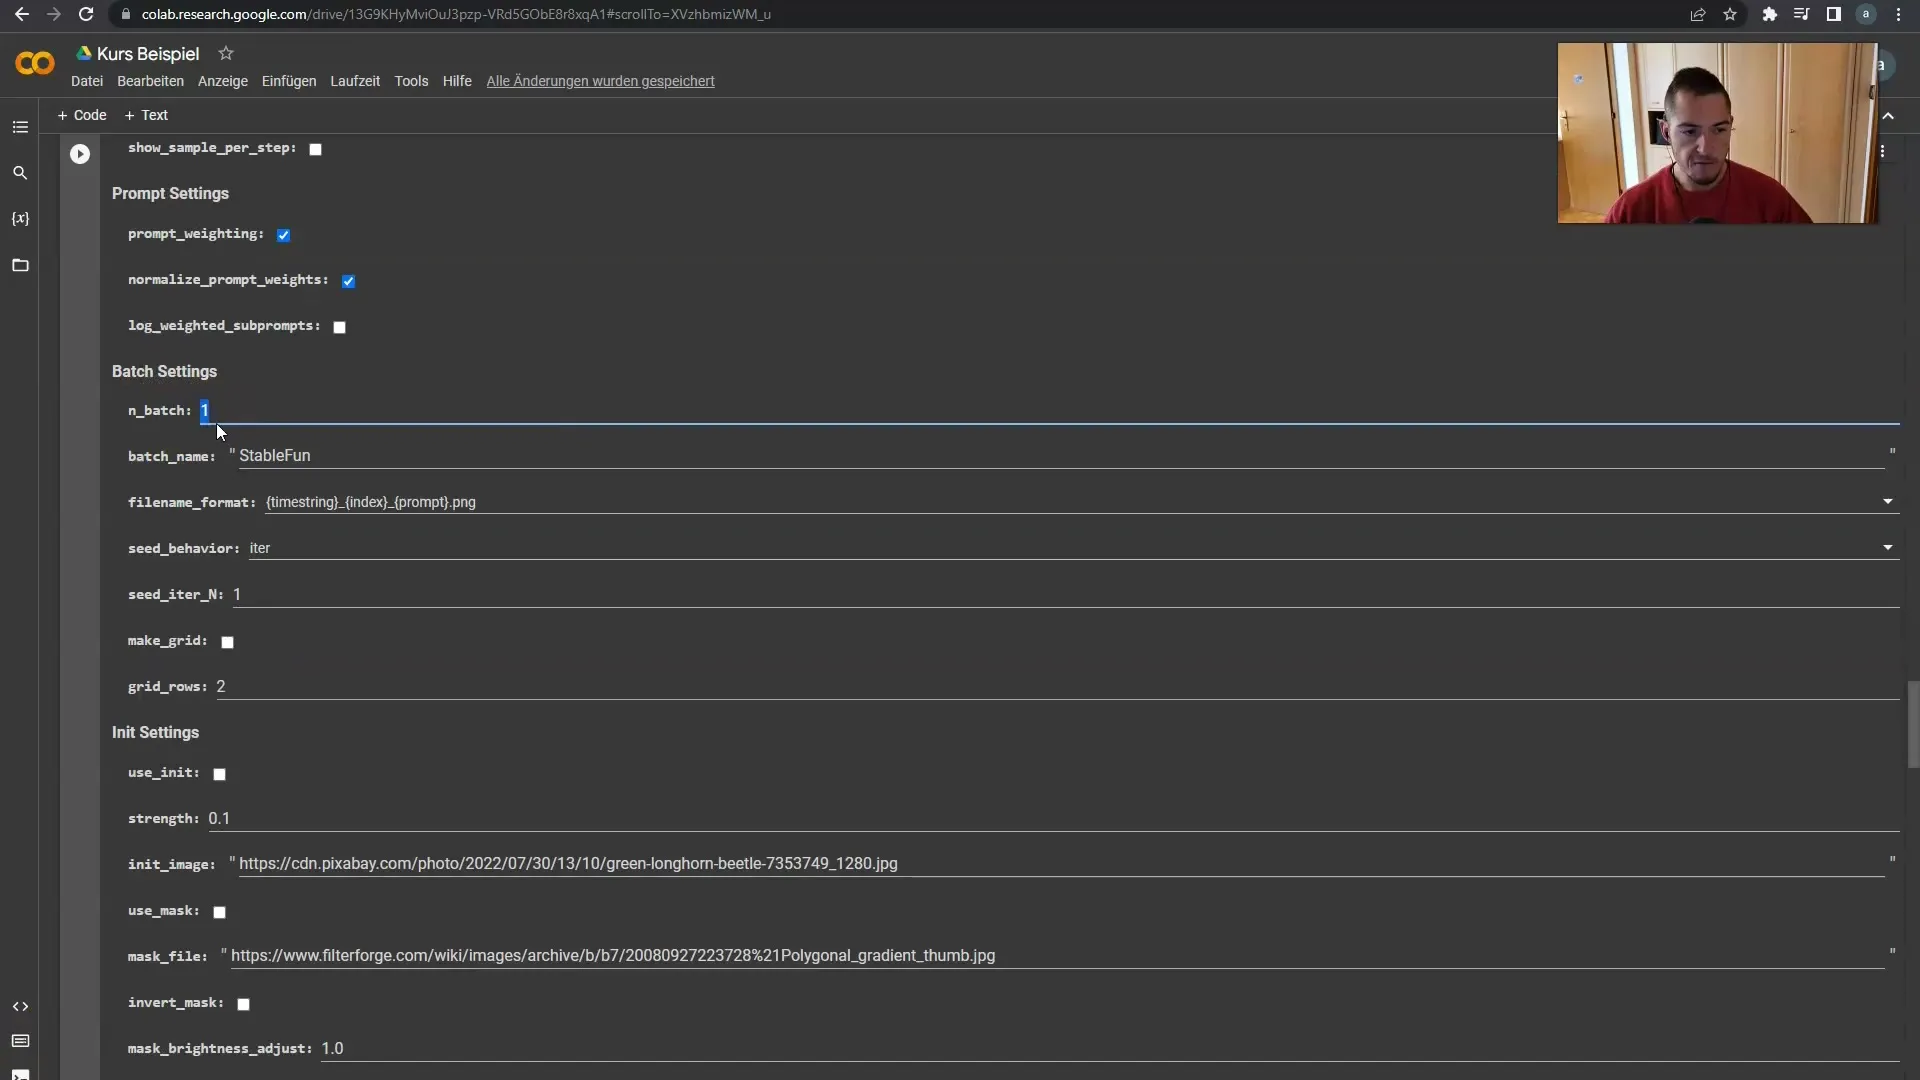The height and width of the screenshot is (1080, 1920).
Task: Check the use_init checkbox
Action: pyautogui.click(x=220, y=774)
